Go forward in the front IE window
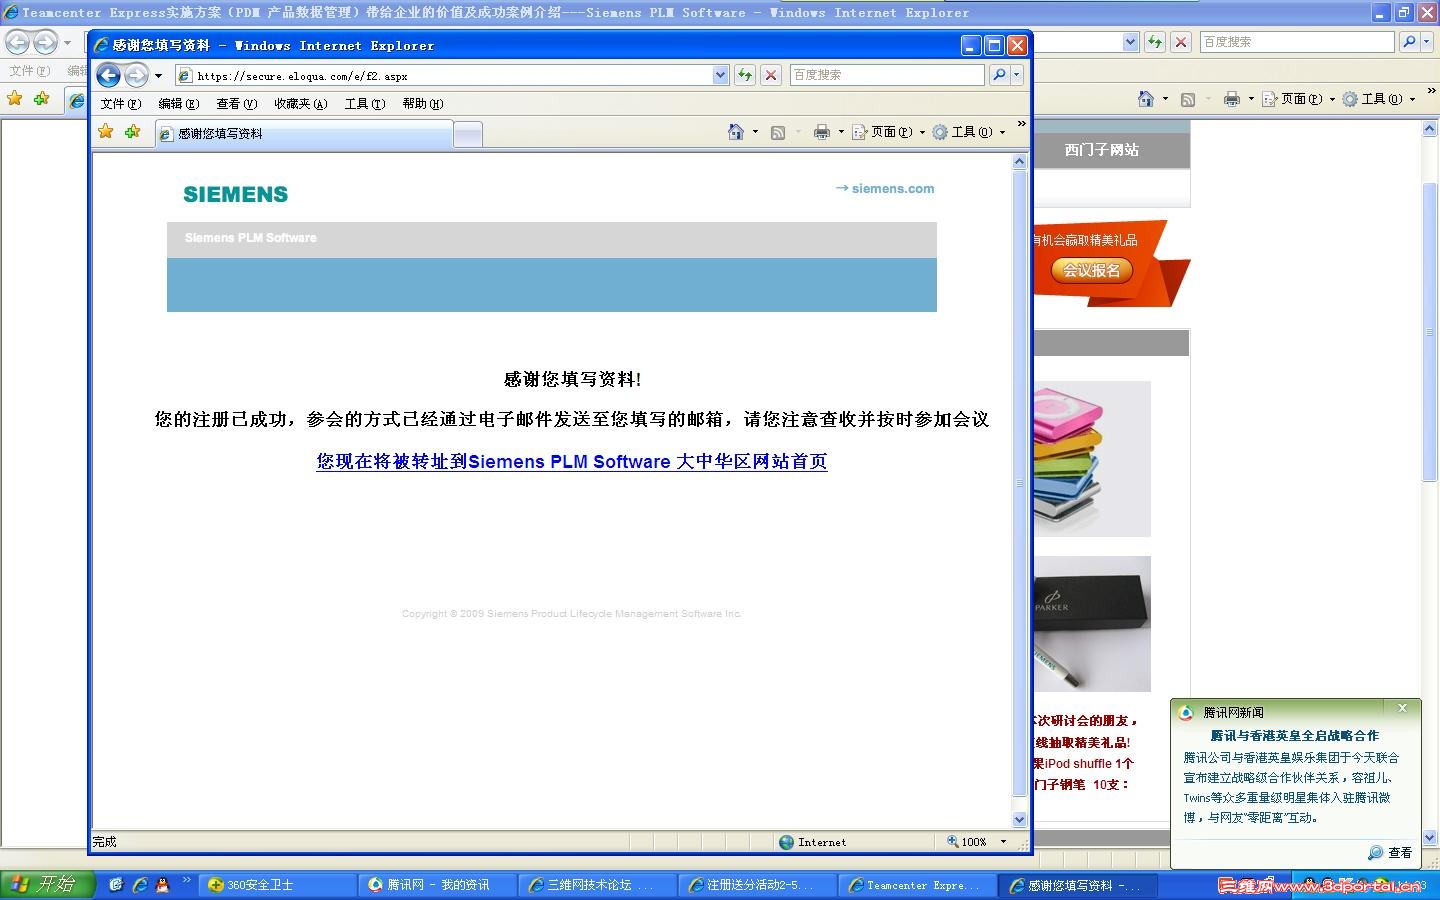1440x900 pixels. [x=136, y=75]
